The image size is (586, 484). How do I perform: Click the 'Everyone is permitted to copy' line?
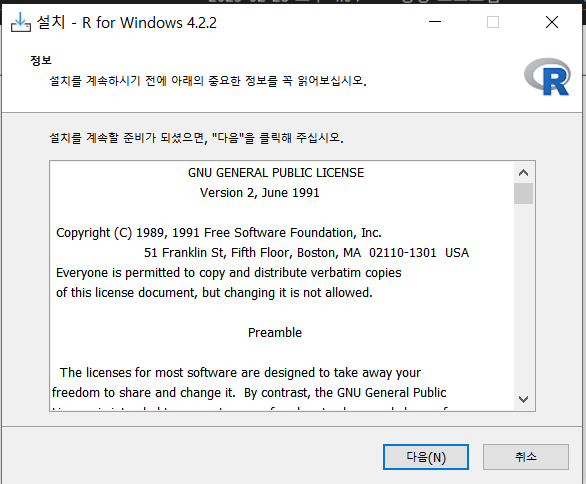(x=228, y=273)
